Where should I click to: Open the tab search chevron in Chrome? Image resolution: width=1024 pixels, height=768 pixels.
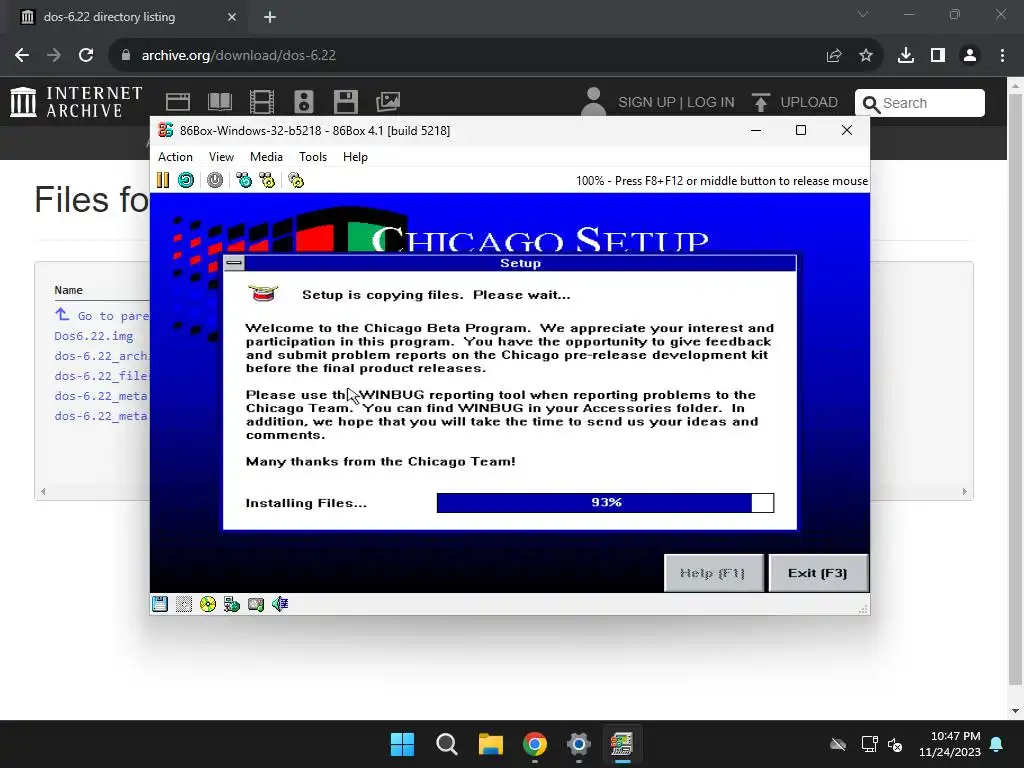[863, 14]
